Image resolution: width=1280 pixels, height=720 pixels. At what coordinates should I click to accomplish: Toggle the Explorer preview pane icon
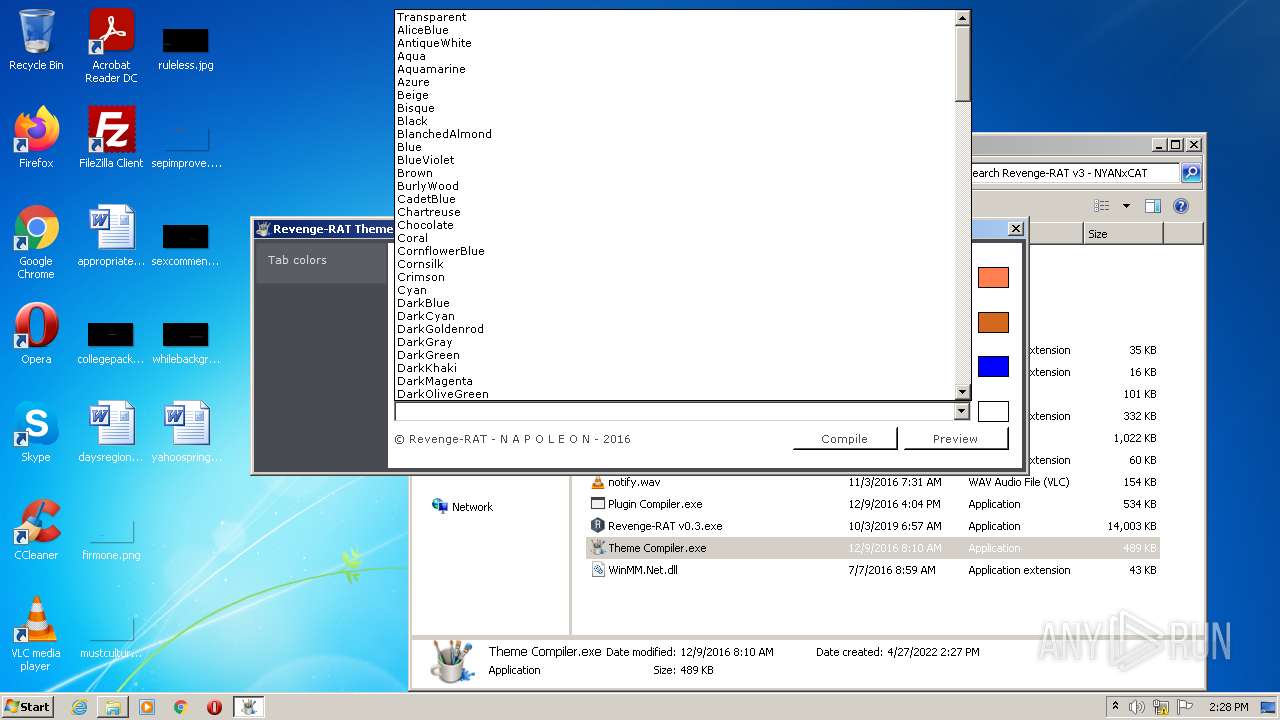pos(1153,206)
